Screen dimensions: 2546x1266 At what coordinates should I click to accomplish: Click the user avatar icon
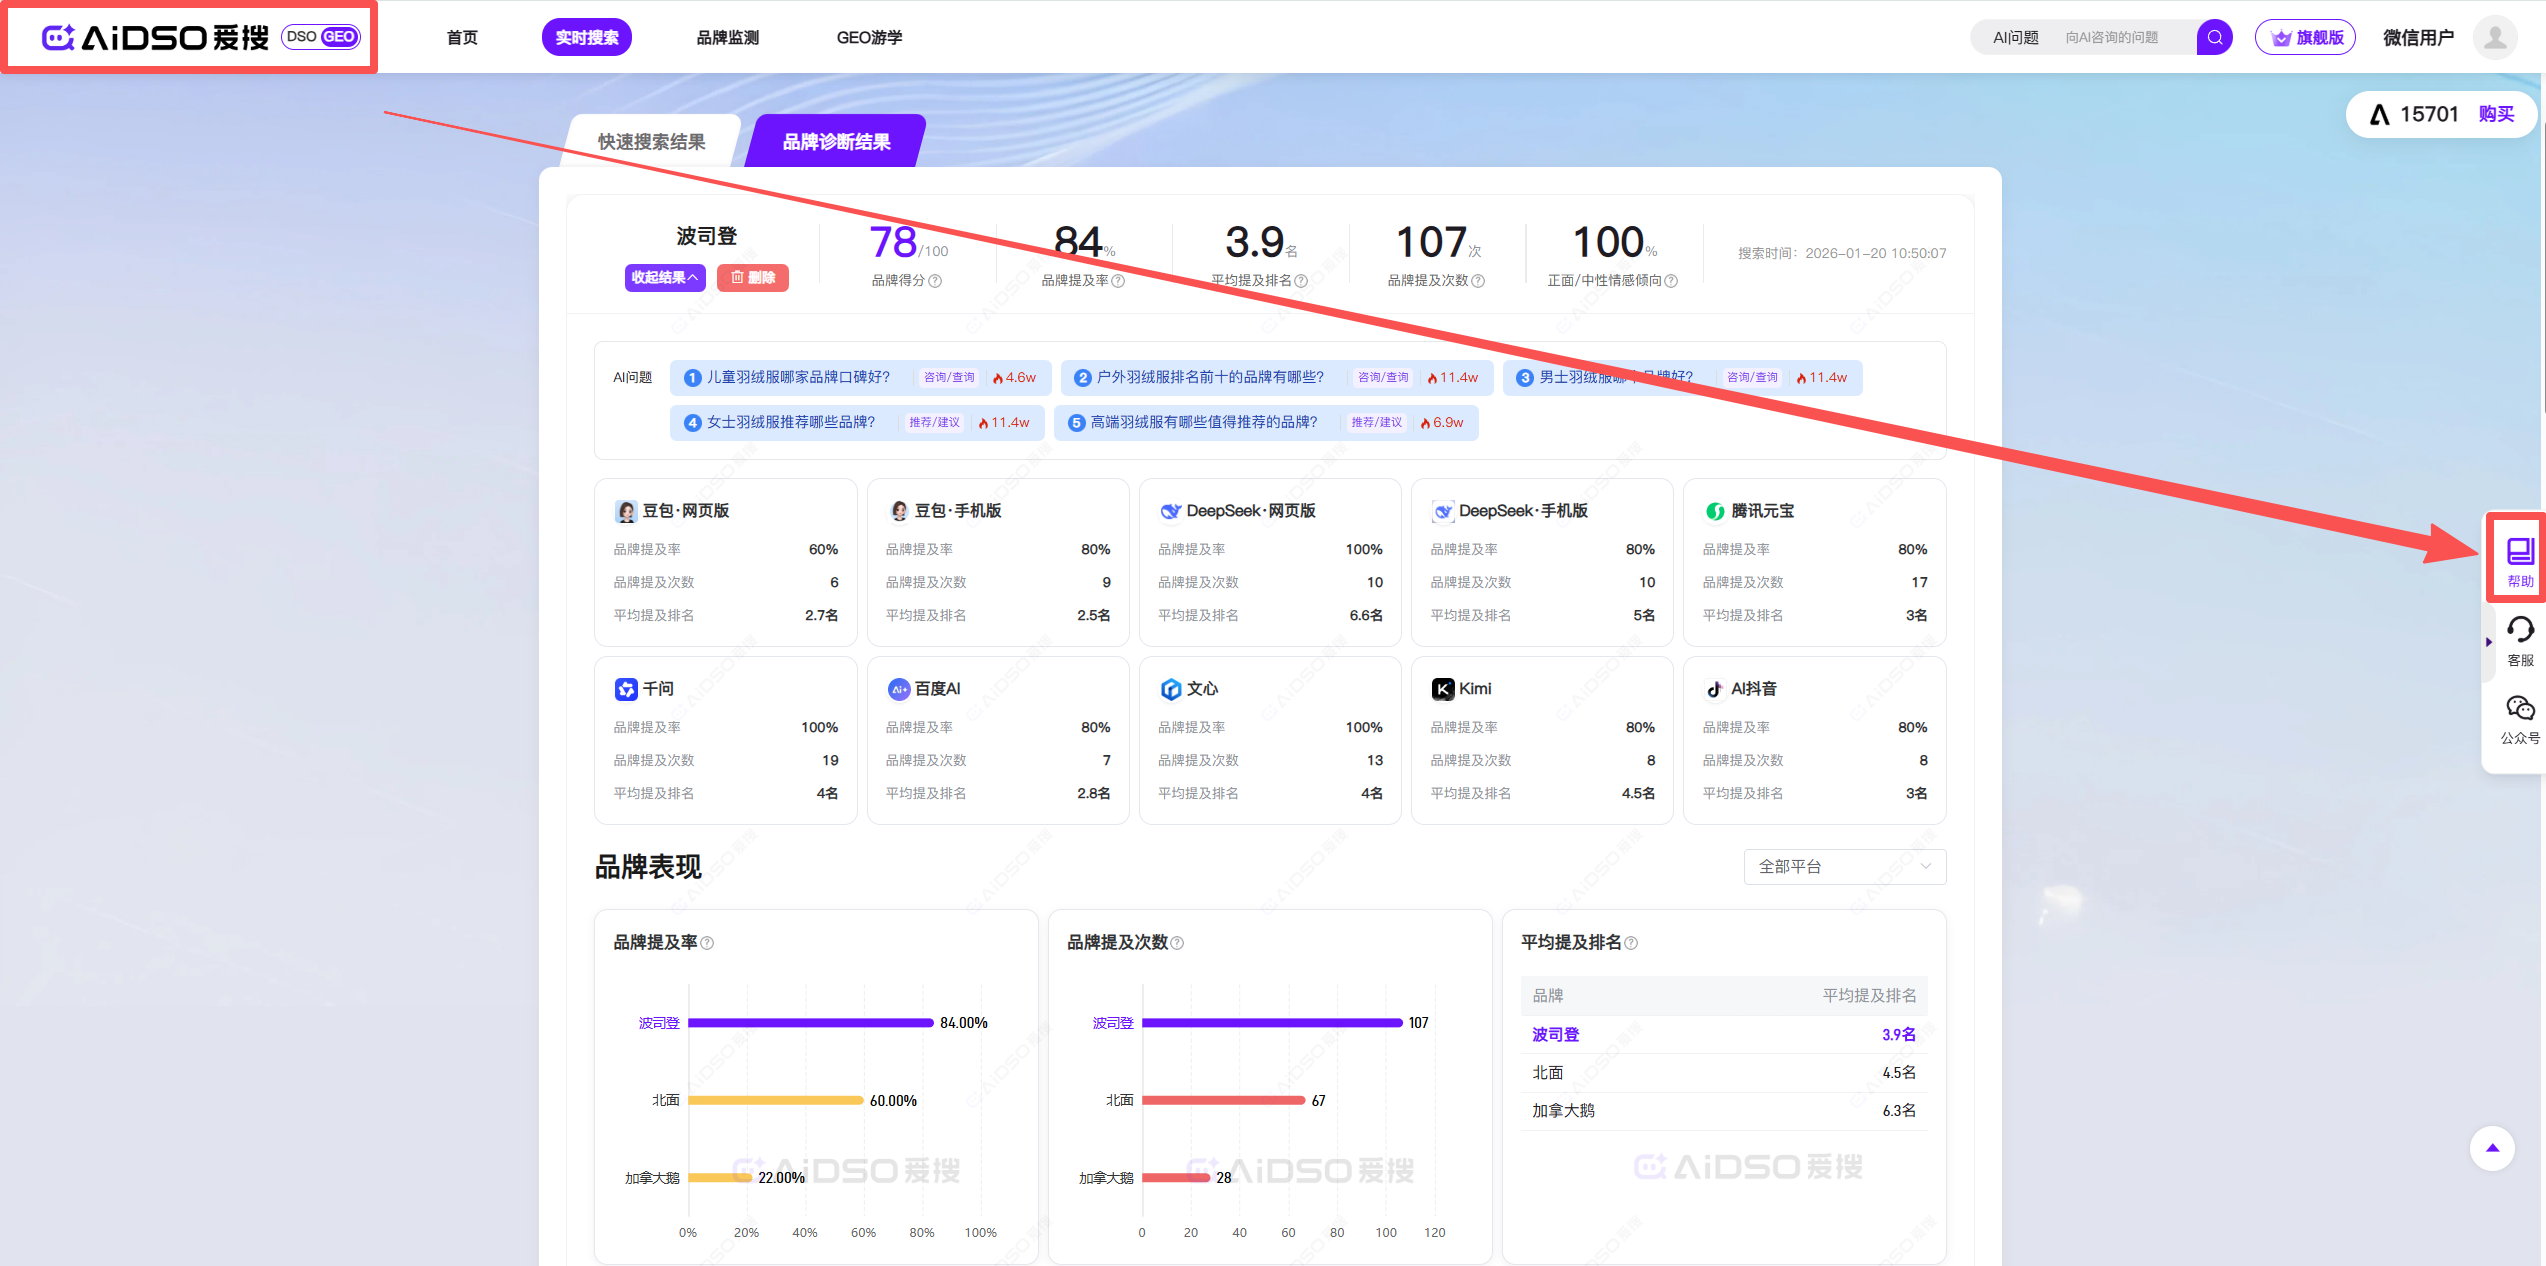tap(2495, 38)
